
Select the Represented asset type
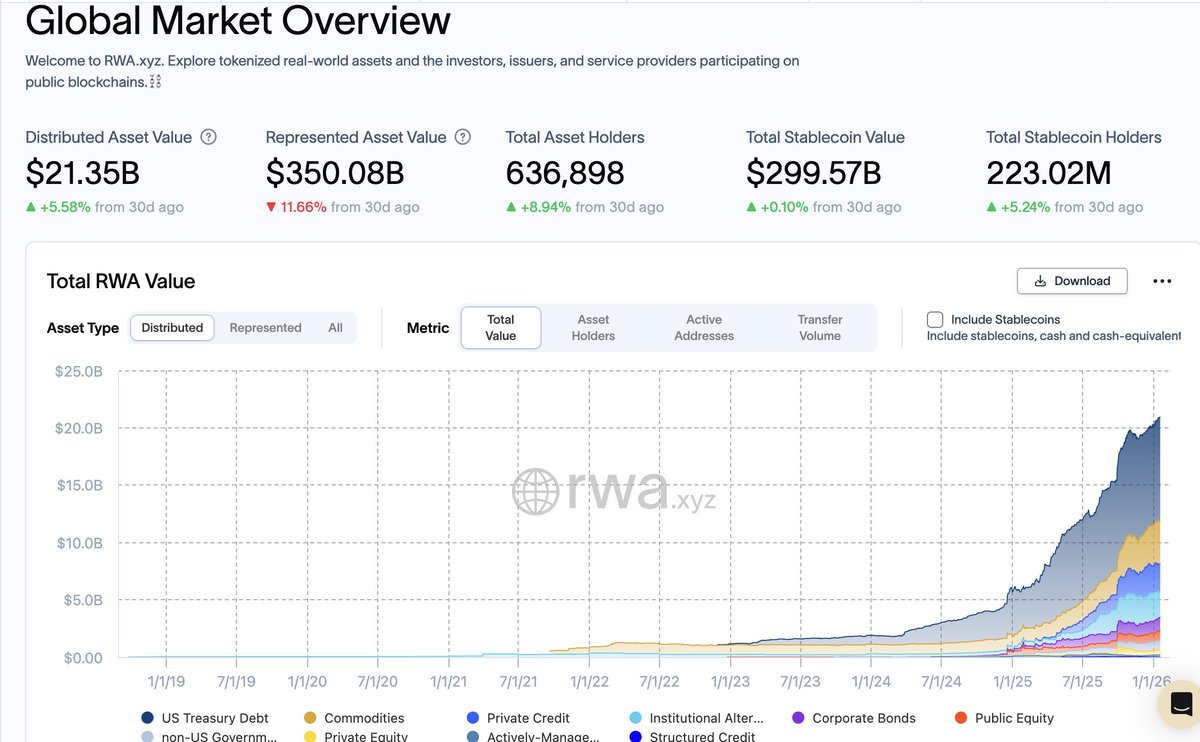(x=265, y=328)
